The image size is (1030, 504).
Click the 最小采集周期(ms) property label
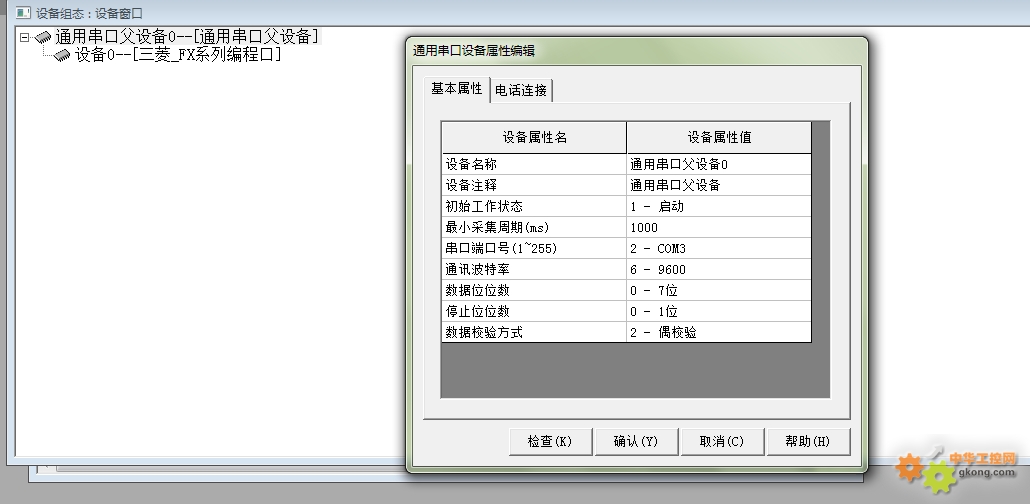point(534,227)
